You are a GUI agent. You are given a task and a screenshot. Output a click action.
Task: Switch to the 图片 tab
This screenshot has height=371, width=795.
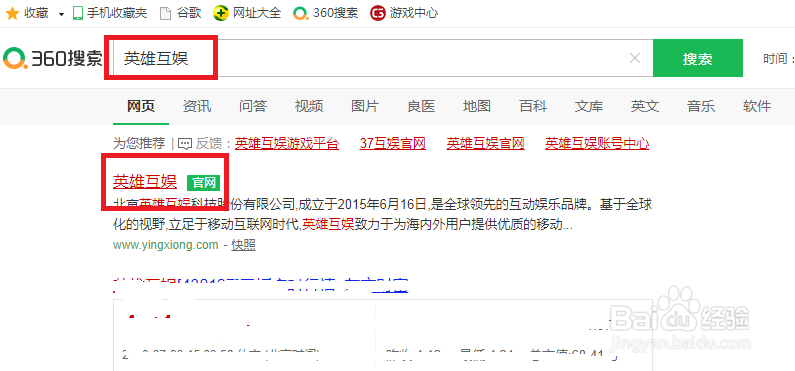[365, 106]
